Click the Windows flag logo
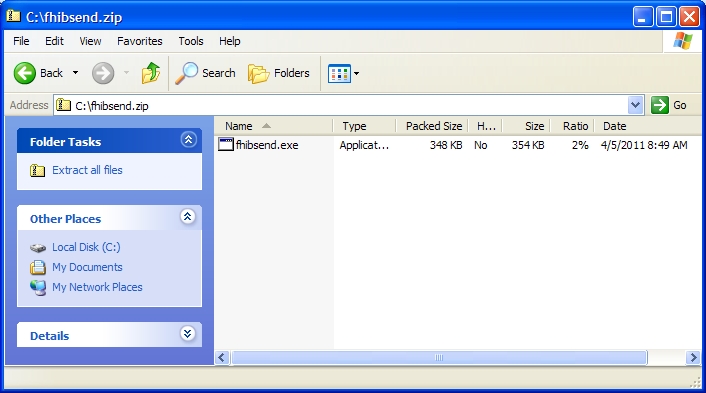Screen dimensions: 706x393 [683, 41]
